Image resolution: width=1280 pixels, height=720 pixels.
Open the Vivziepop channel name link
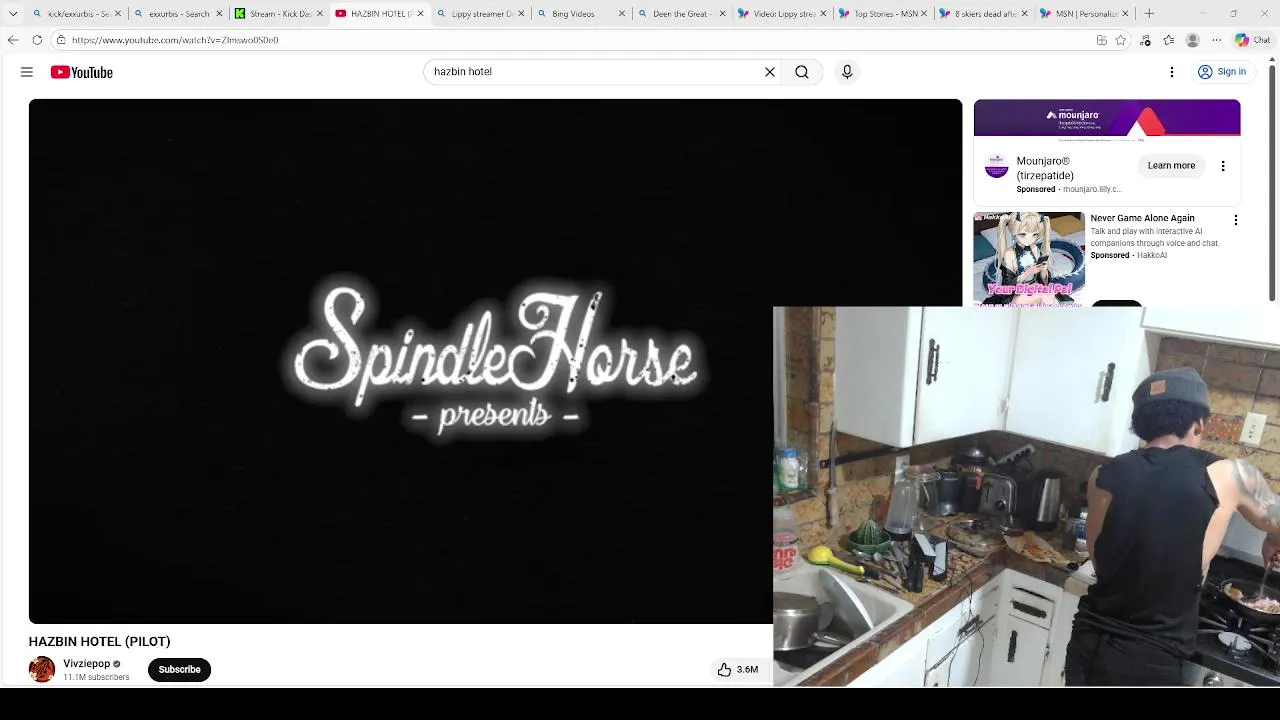(x=87, y=664)
